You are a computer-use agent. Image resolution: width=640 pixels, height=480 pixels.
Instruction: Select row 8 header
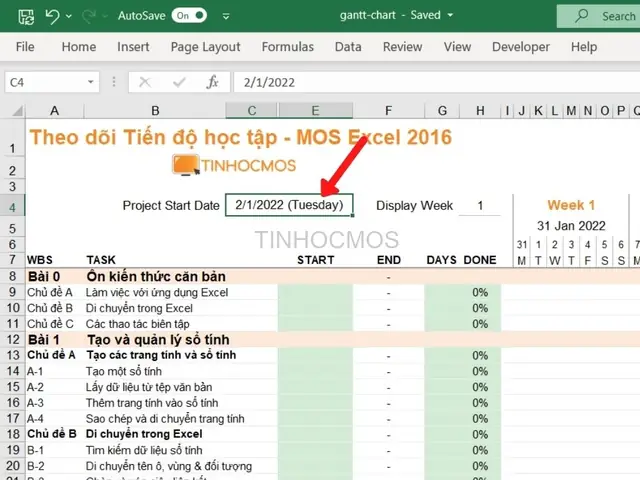tap(13, 276)
